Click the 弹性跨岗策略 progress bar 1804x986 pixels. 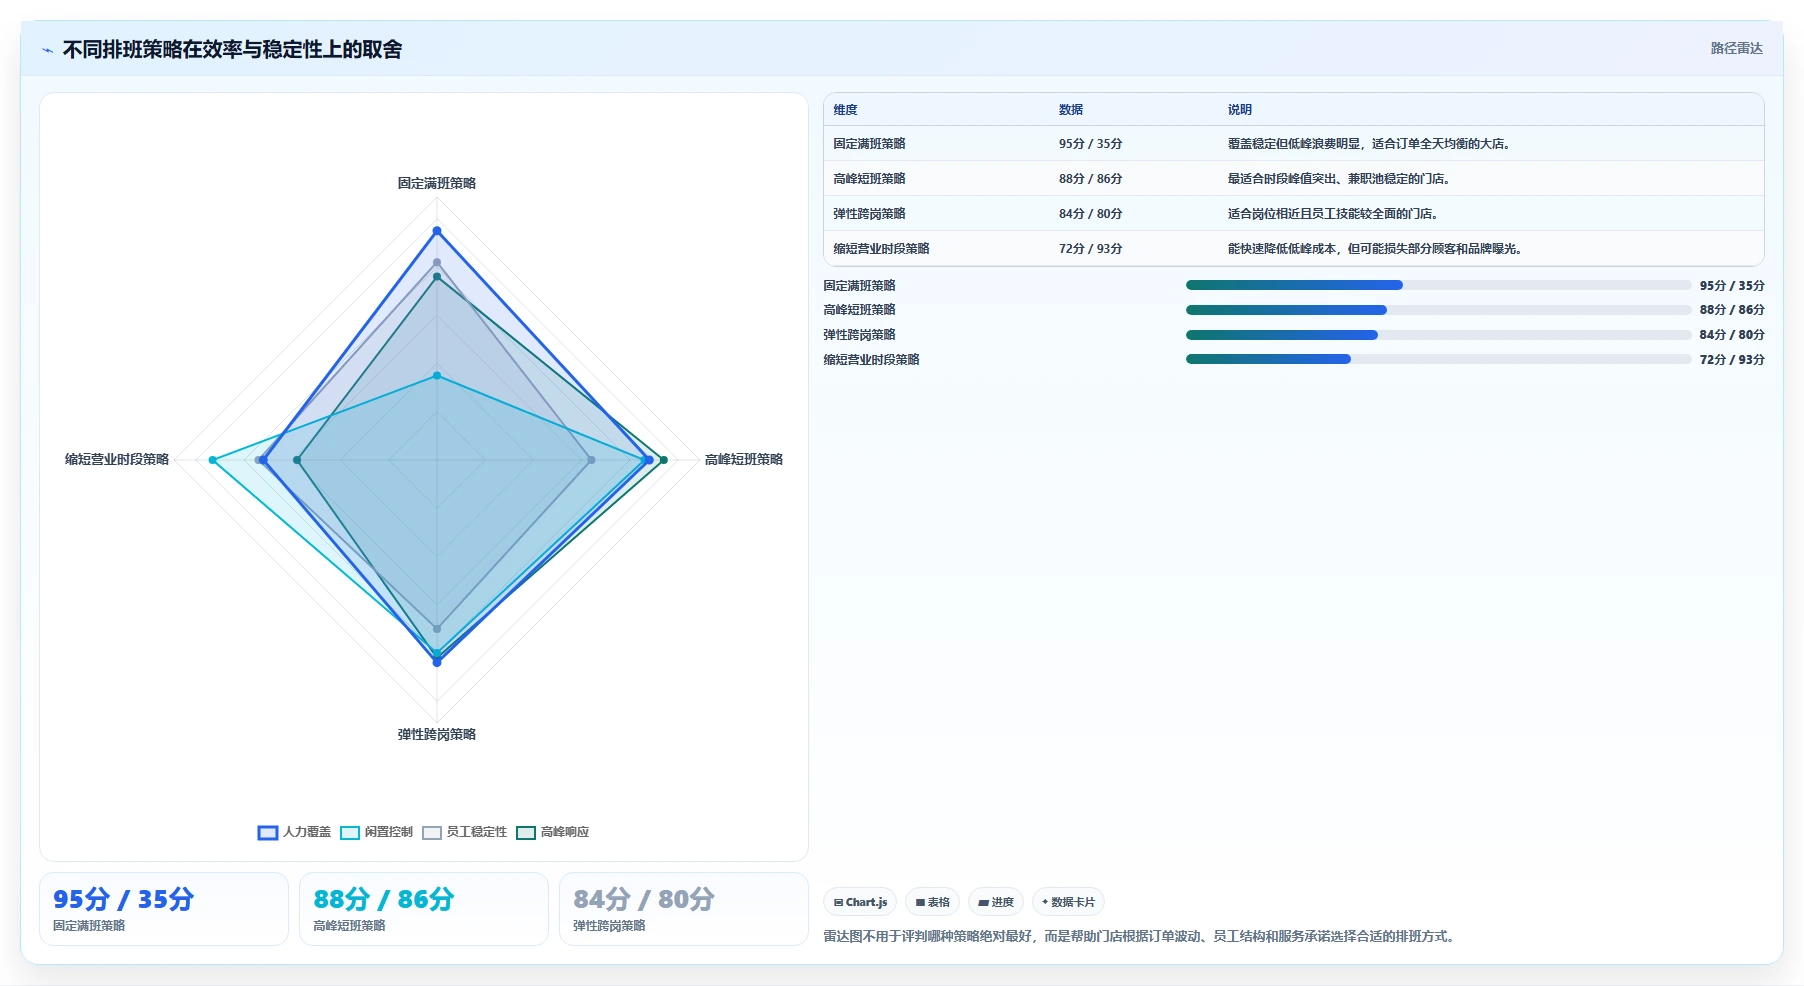(1438, 335)
